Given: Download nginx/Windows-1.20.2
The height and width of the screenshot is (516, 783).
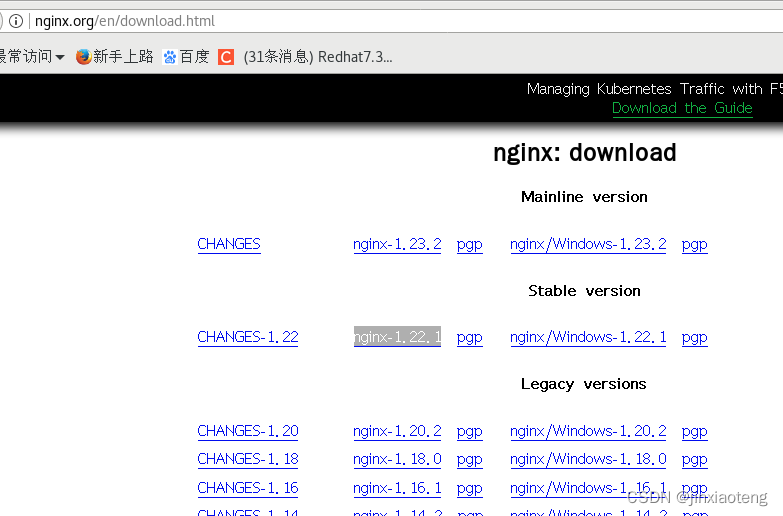Looking at the screenshot, I should click(x=588, y=431).
